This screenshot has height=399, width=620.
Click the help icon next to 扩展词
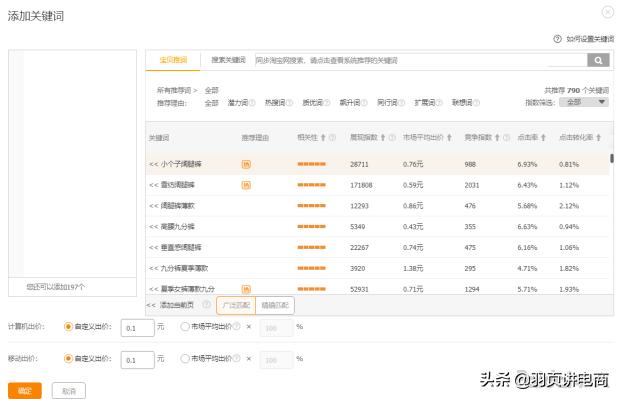[x=439, y=103]
